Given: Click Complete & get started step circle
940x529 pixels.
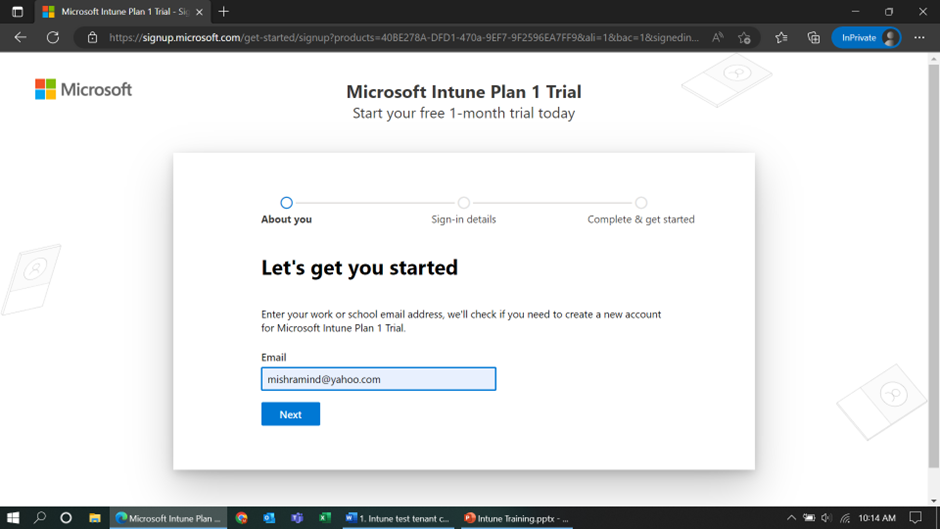Looking at the screenshot, I should pos(641,203).
